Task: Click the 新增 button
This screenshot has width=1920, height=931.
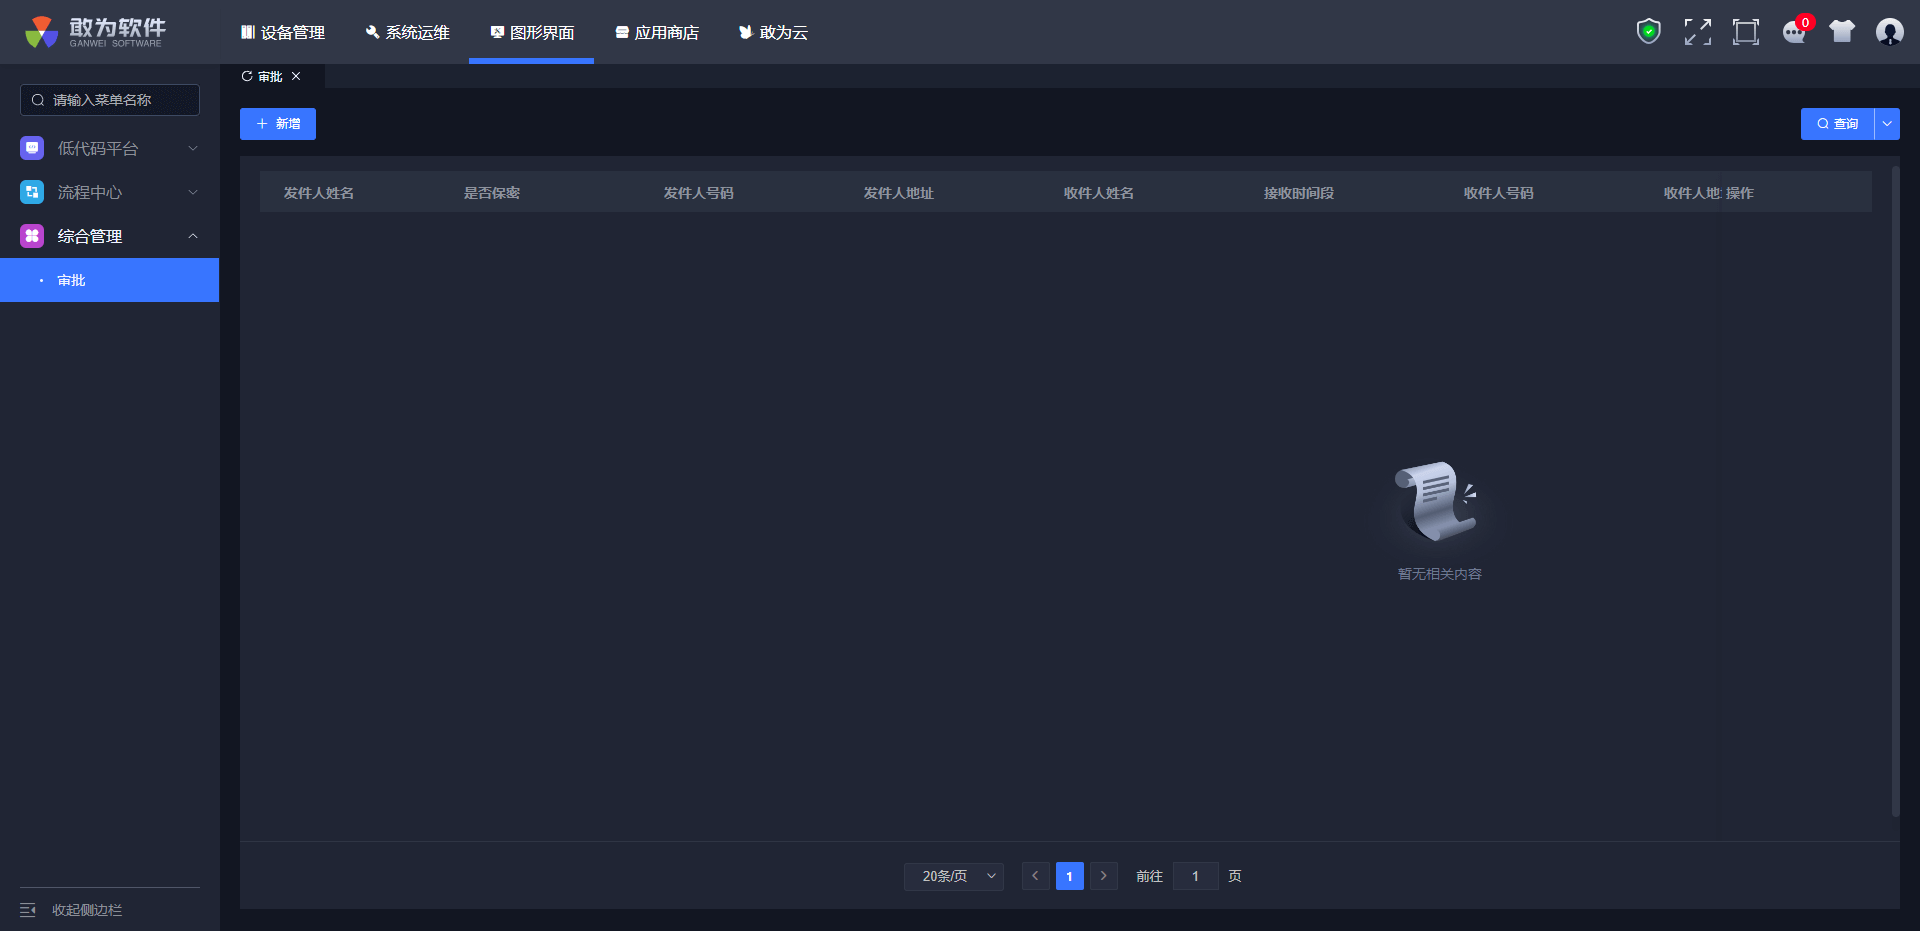Action: [x=278, y=124]
